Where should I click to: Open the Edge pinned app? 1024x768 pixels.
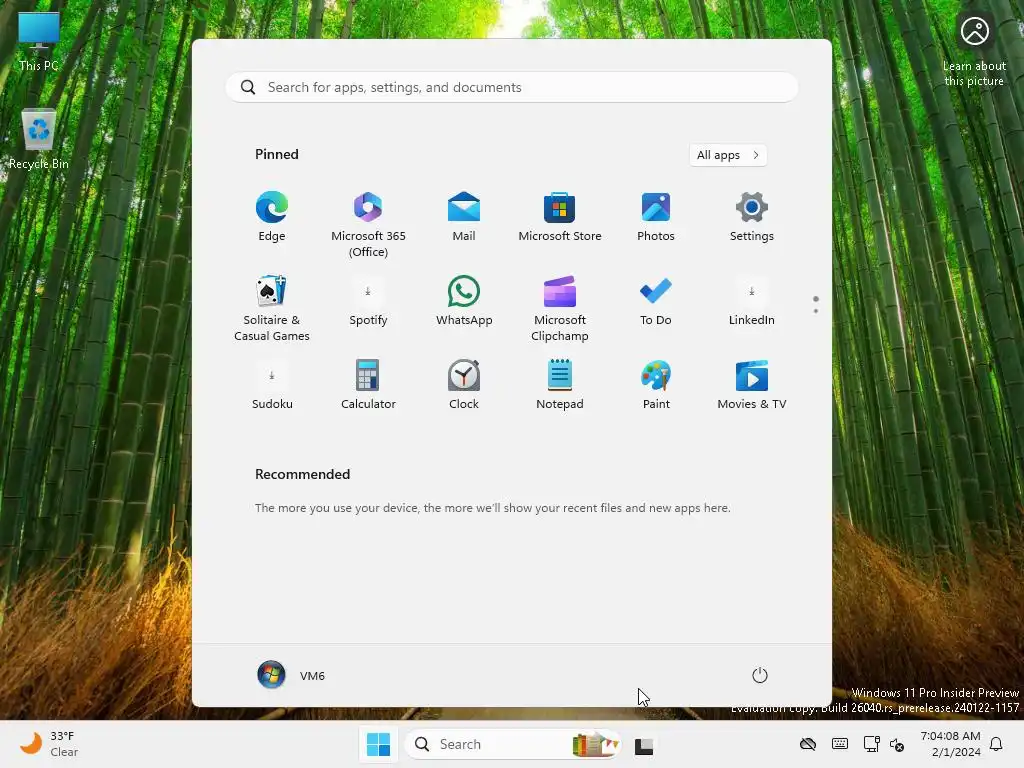point(272,217)
